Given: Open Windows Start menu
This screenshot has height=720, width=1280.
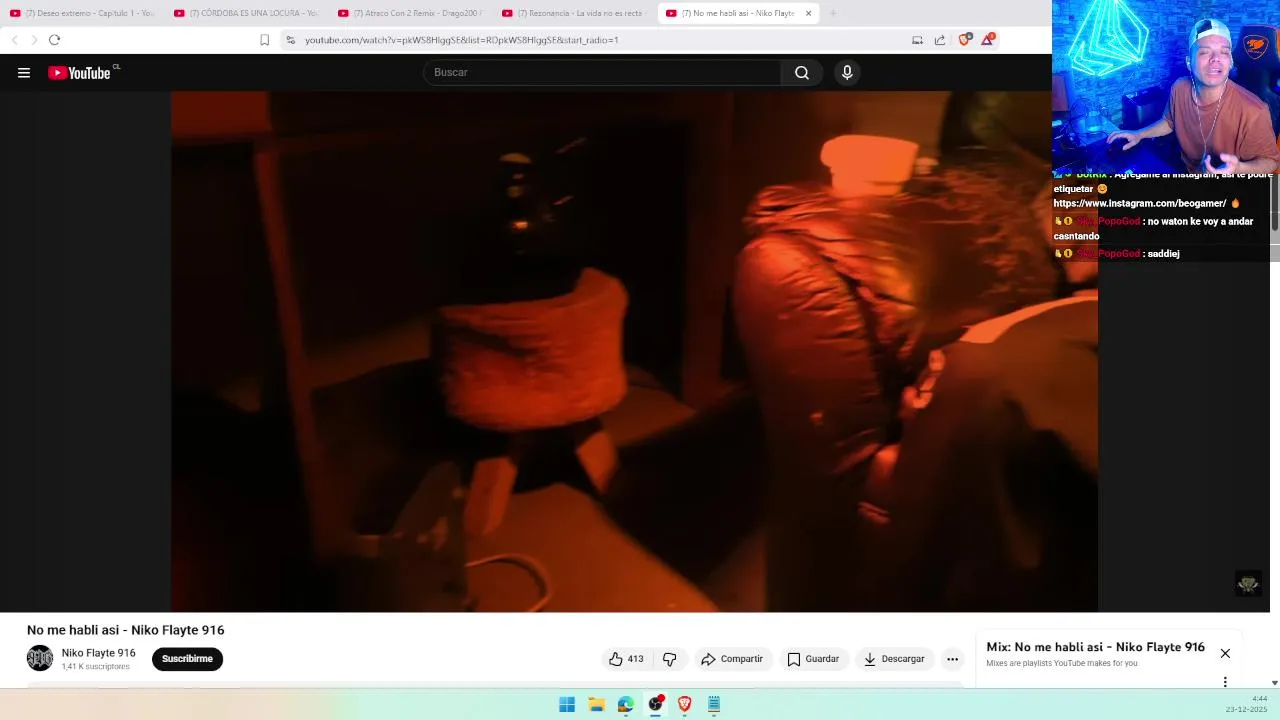Looking at the screenshot, I should 567,704.
